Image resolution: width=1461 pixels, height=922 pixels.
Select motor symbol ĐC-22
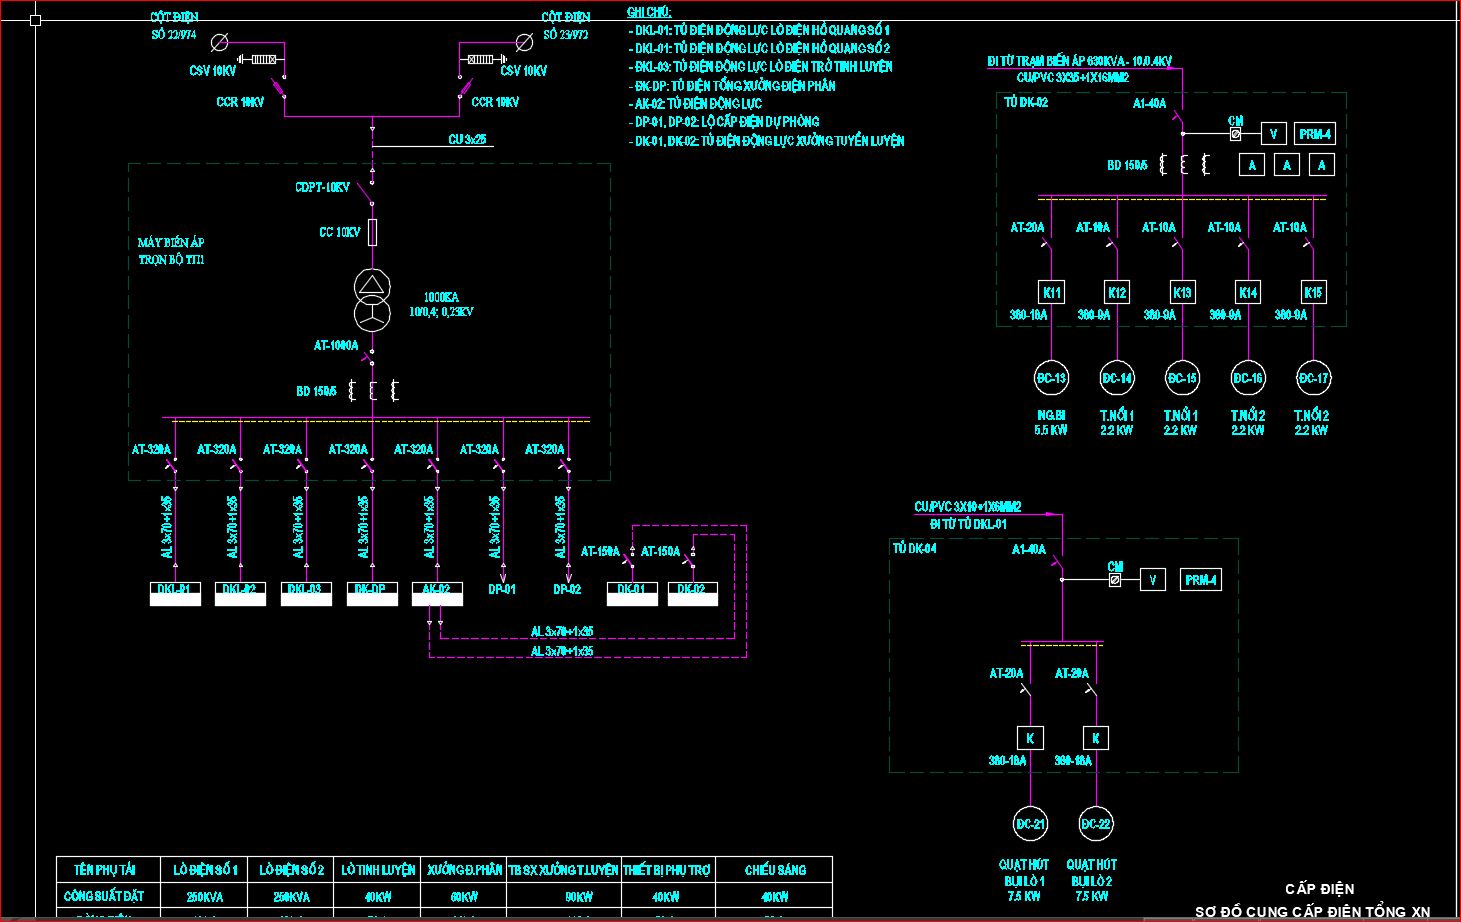click(x=1096, y=824)
